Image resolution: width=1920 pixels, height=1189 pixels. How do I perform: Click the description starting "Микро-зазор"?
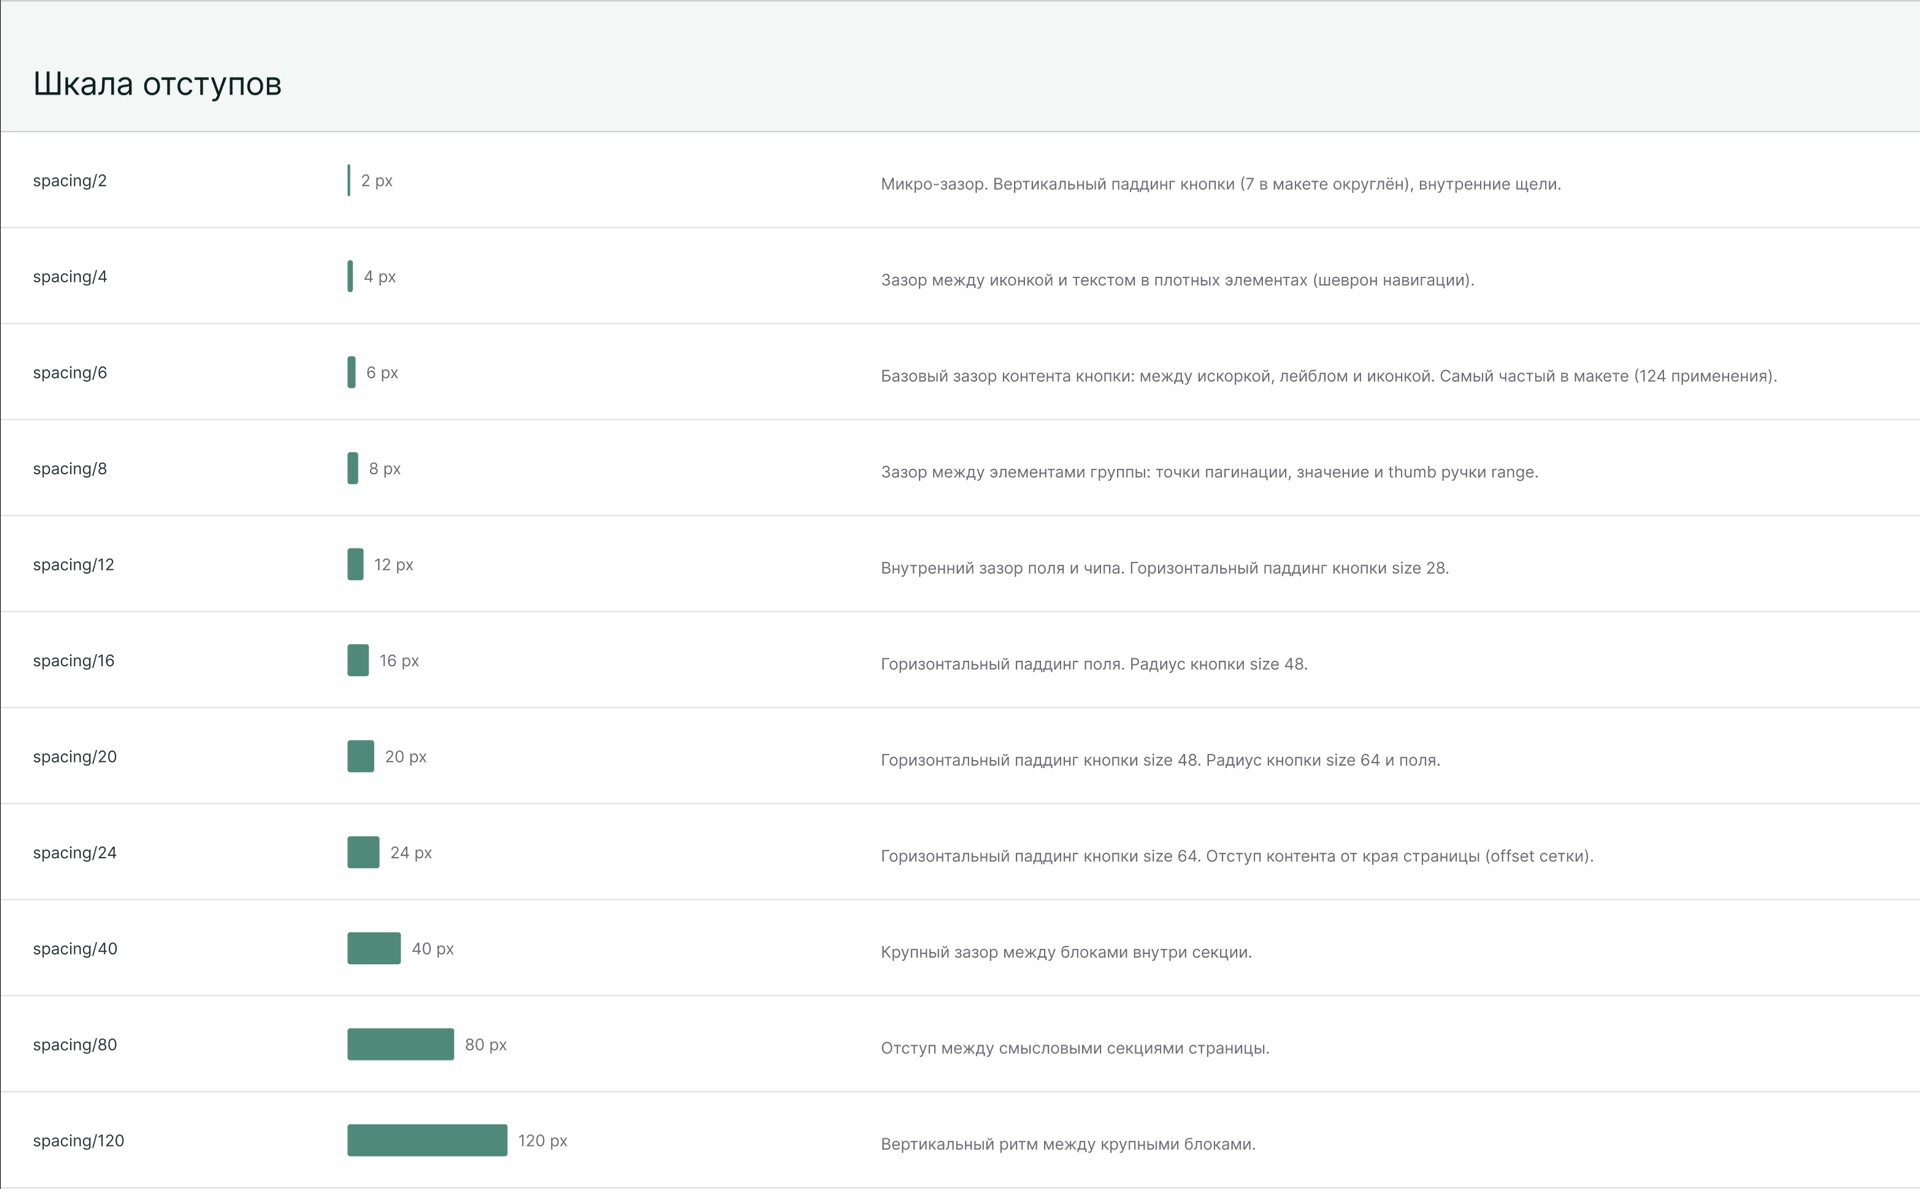[1221, 184]
